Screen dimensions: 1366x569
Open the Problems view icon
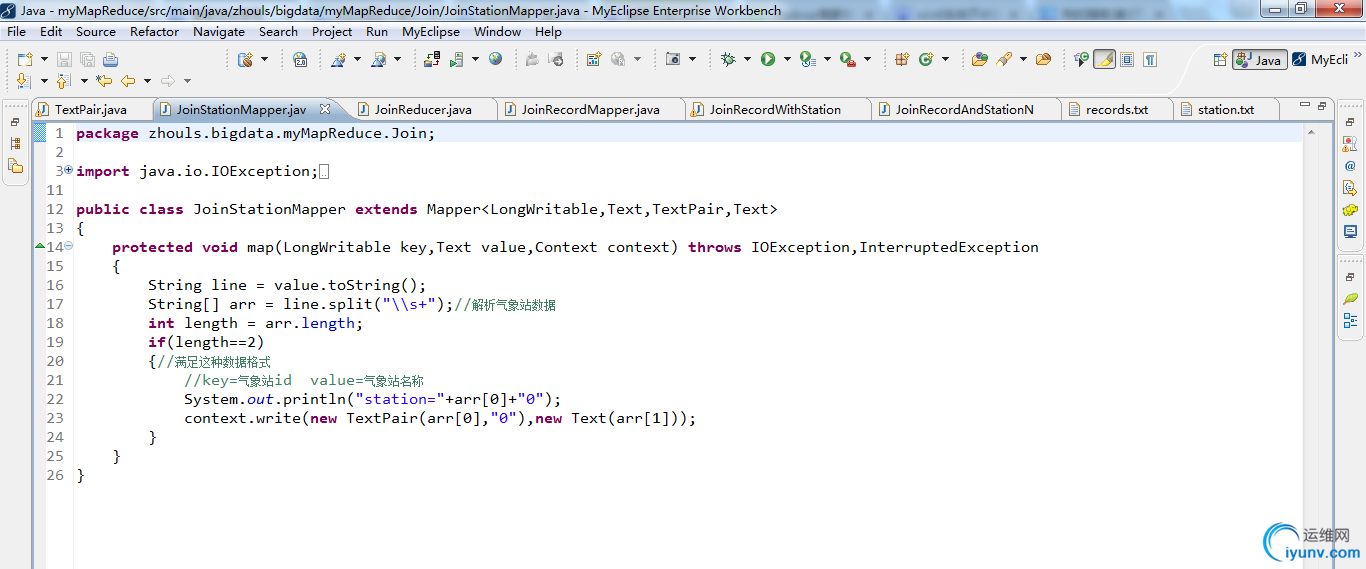1350,144
